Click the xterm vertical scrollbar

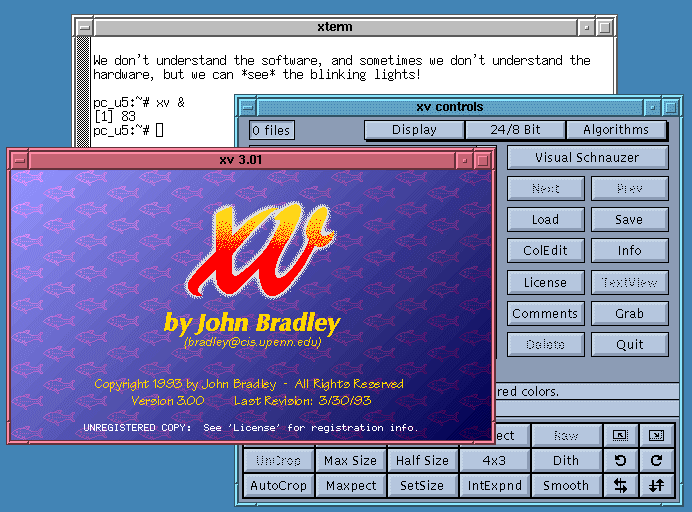click(x=83, y=92)
